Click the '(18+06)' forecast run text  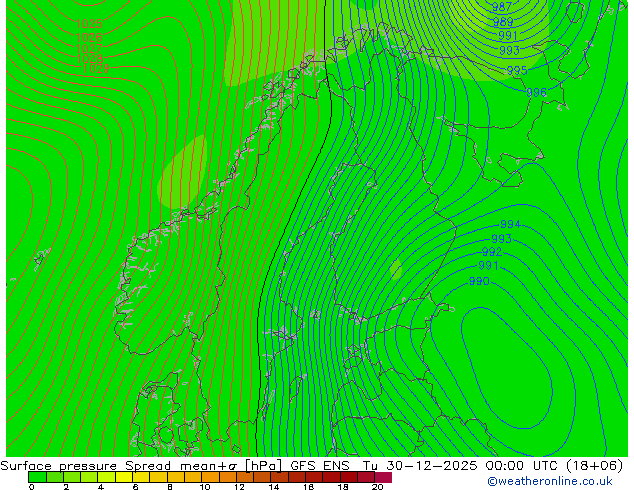[594, 466]
